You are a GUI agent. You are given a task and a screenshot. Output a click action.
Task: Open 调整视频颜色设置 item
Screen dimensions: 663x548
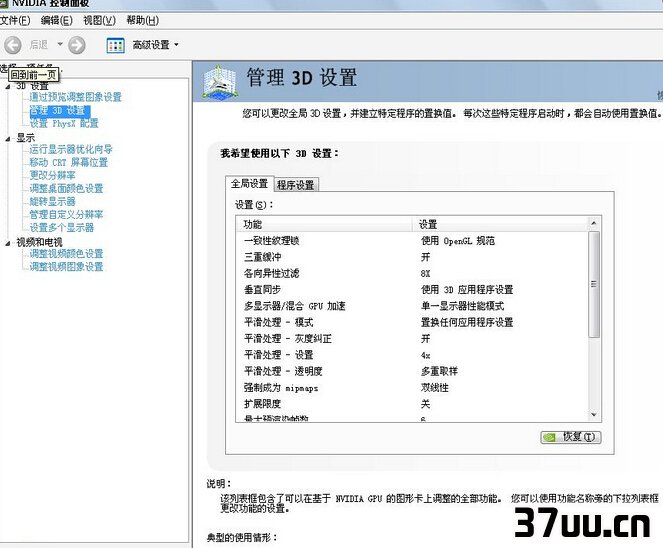(66, 254)
